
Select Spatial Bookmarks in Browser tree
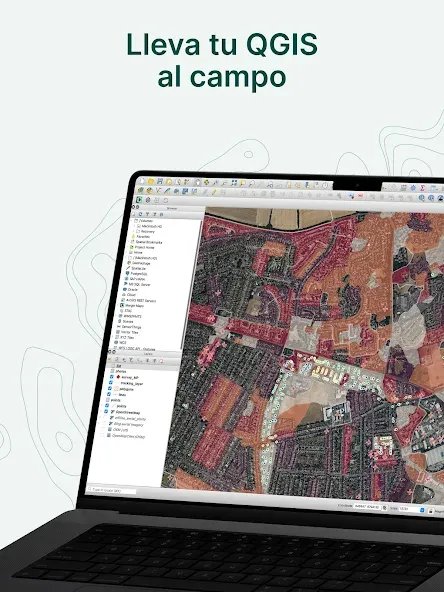(x=149, y=242)
